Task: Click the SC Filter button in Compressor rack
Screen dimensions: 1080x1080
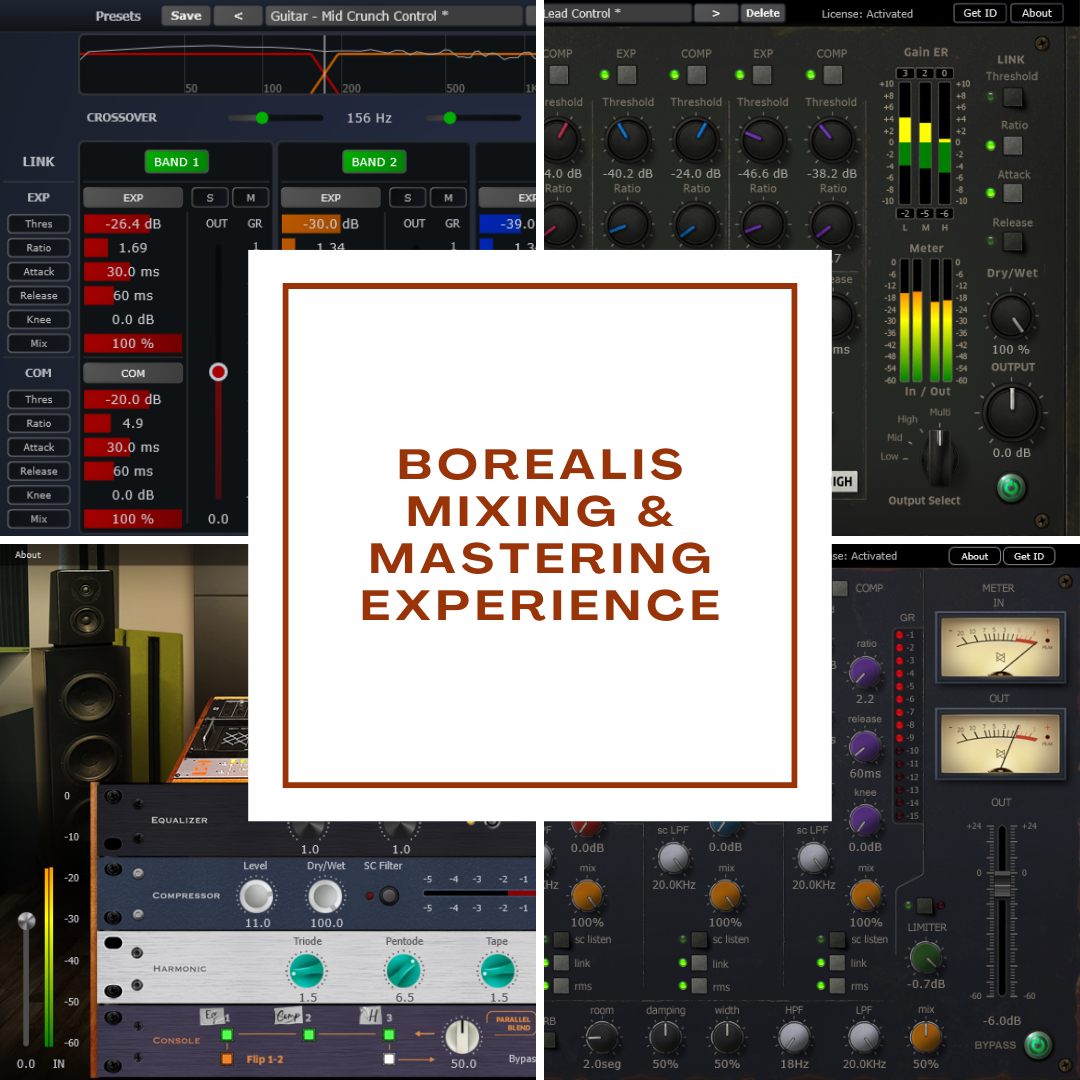Action: [x=389, y=895]
